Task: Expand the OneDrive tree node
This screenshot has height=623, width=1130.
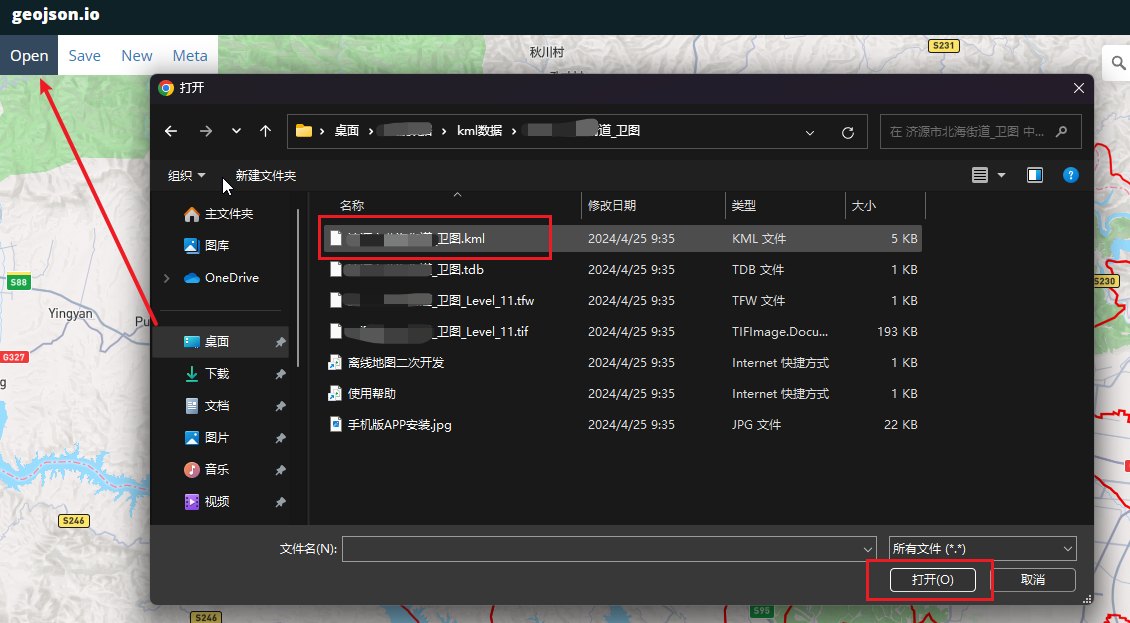Action: [x=166, y=278]
